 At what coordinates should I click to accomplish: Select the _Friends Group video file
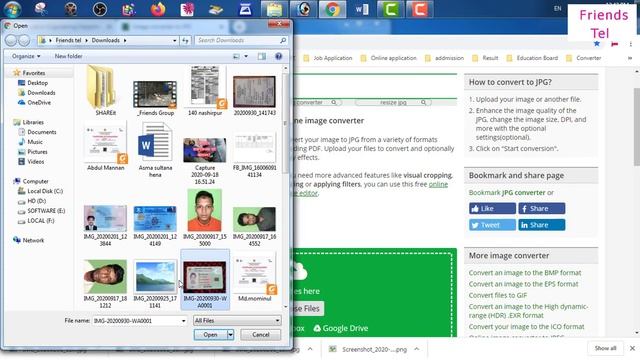tap(155, 98)
